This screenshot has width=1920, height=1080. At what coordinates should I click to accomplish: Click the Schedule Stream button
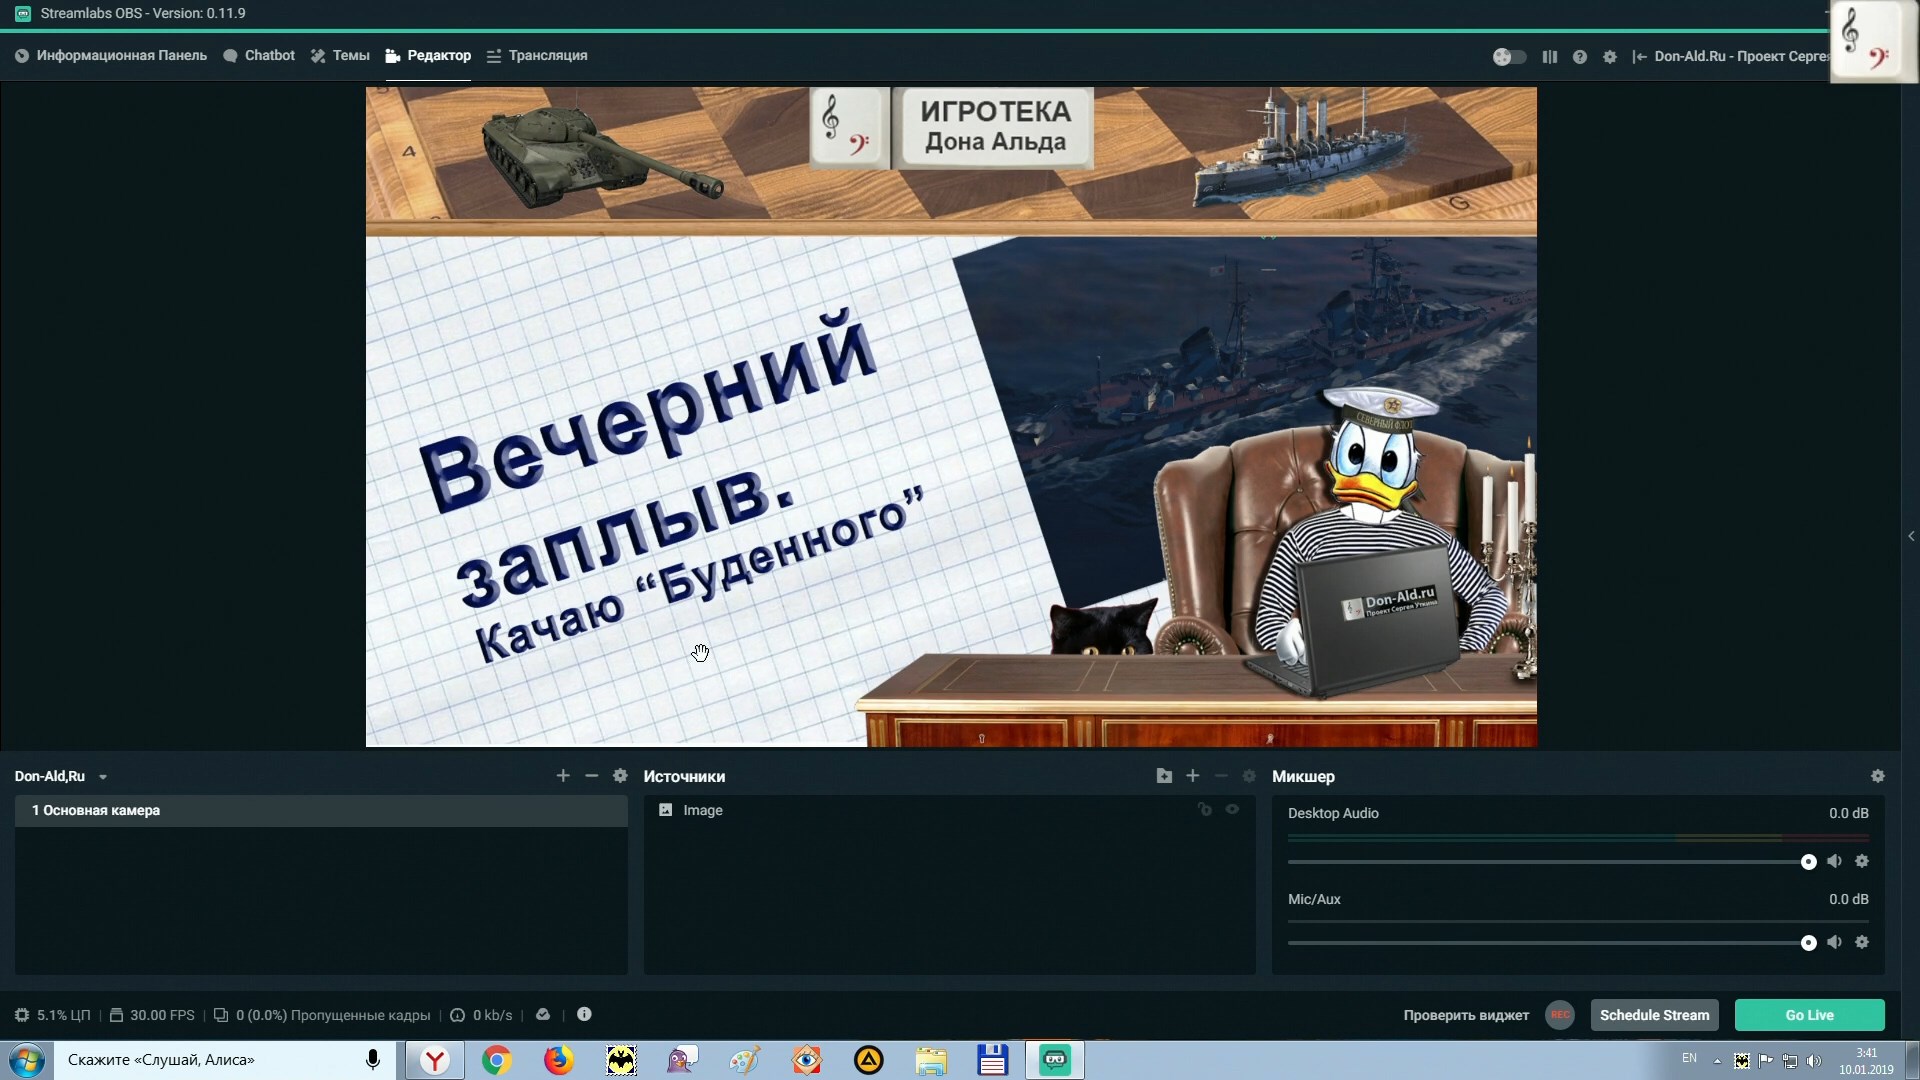pyautogui.click(x=1654, y=1015)
